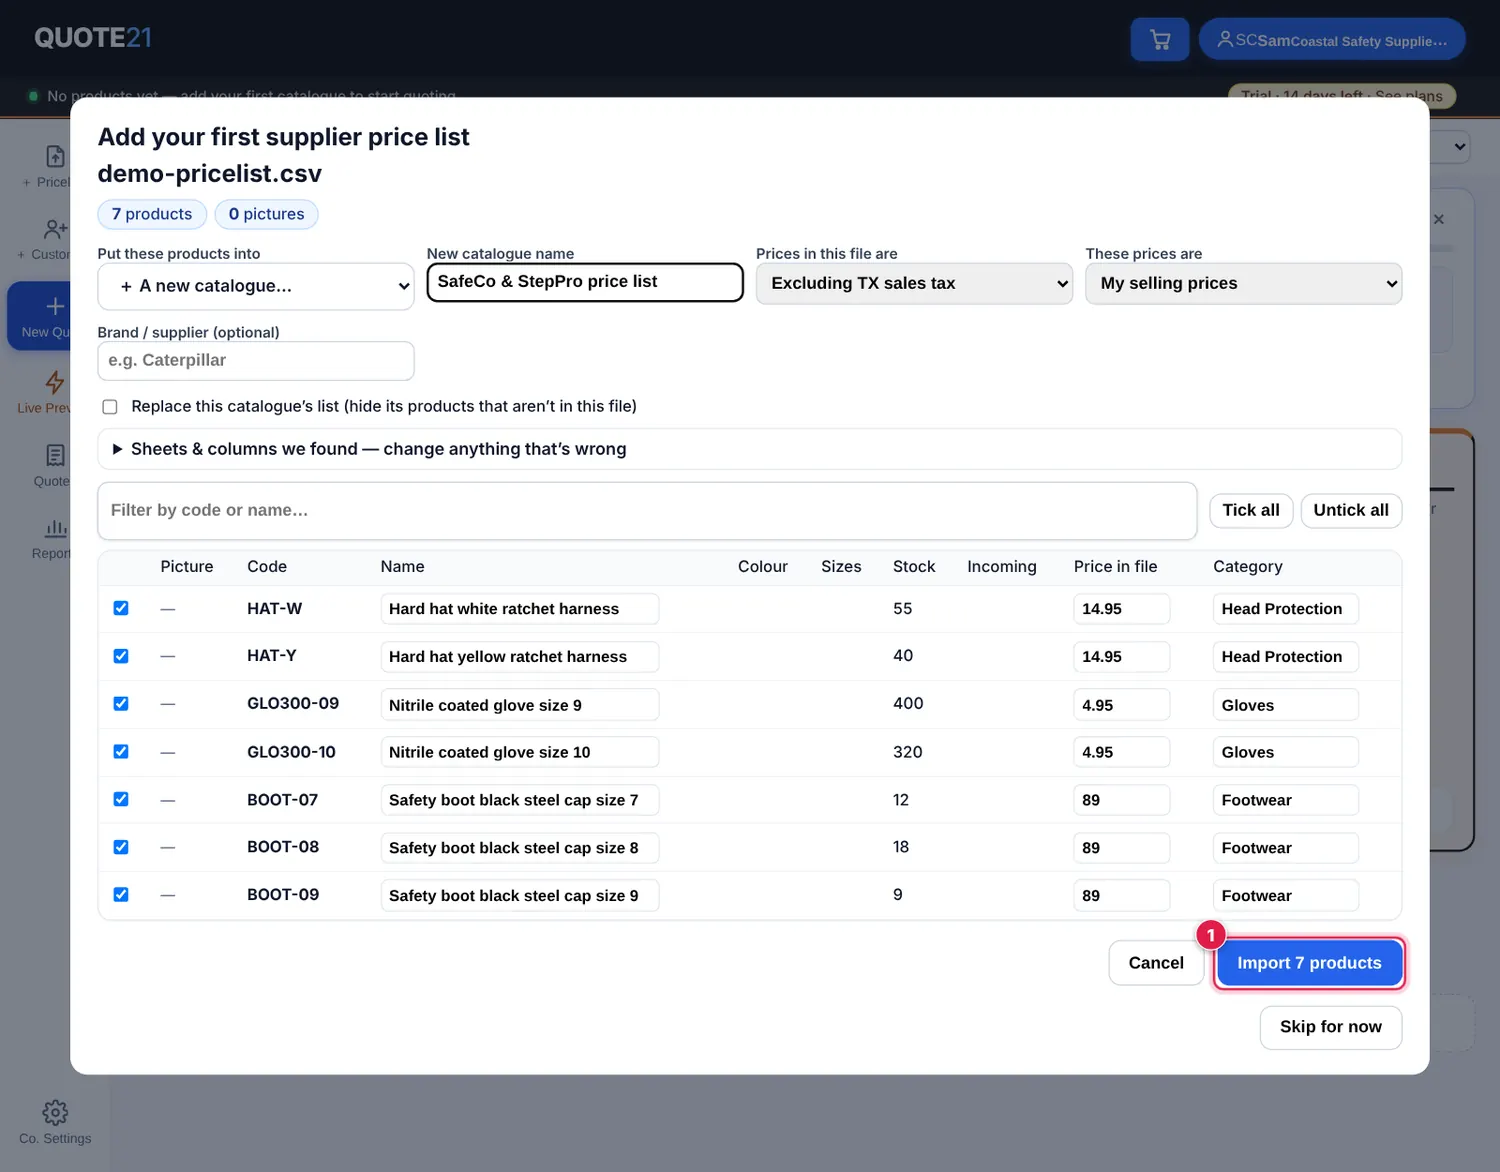1500x1172 pixels.
Task: Open the shopping cart icon
Action: [1160, 40]
